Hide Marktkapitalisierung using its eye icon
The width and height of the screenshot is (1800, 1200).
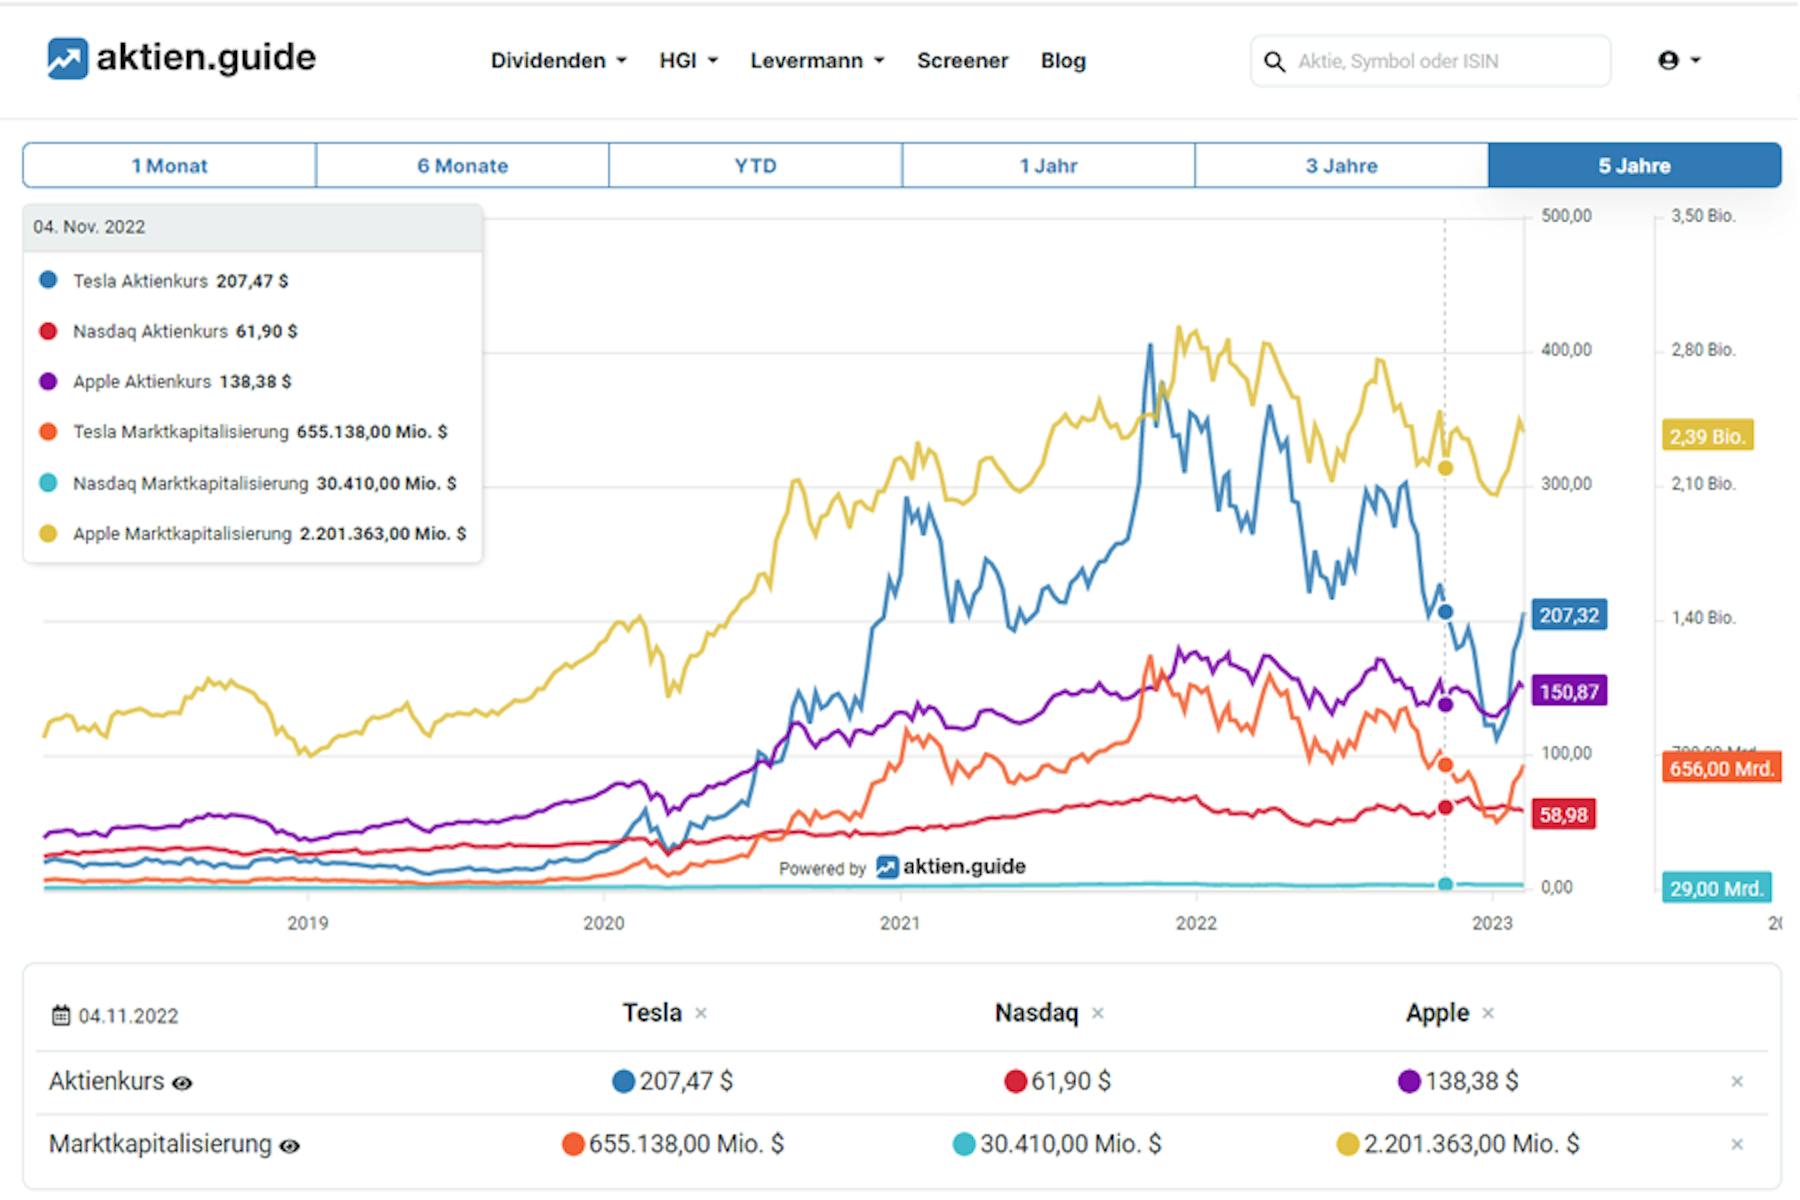click(291, 1146)
